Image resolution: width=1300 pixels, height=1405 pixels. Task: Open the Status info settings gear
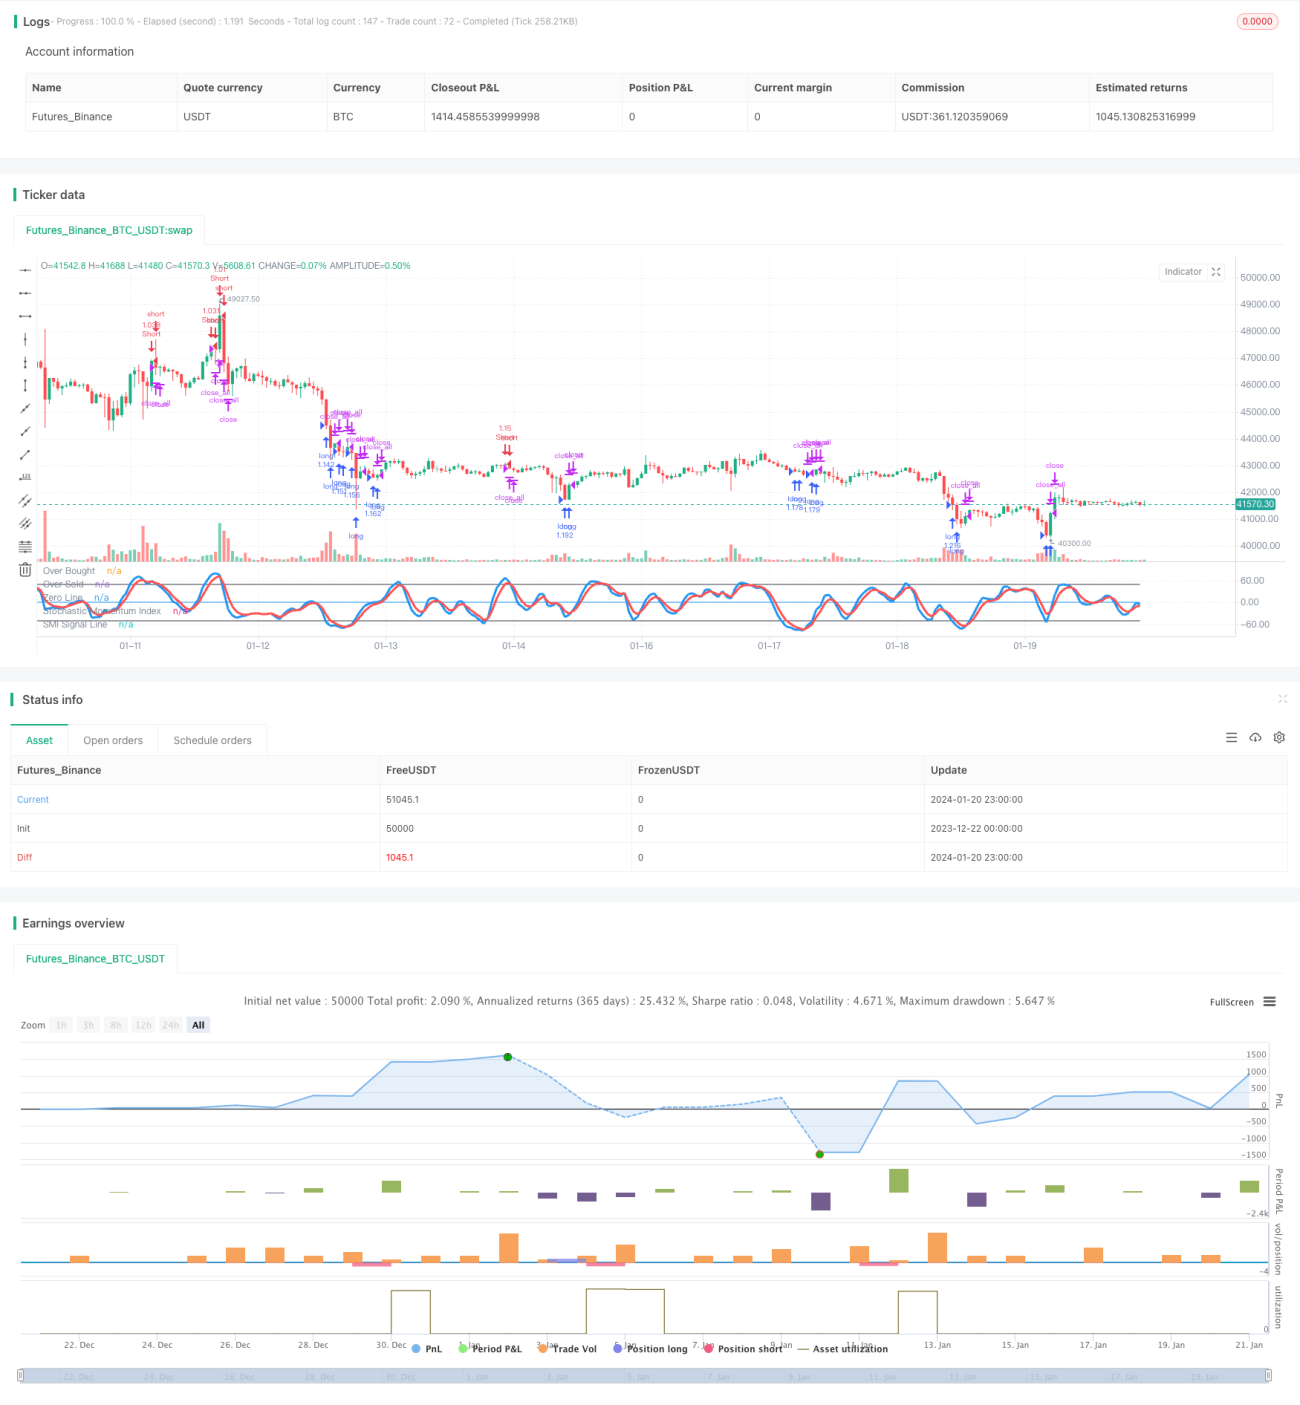click(1279, 737)
